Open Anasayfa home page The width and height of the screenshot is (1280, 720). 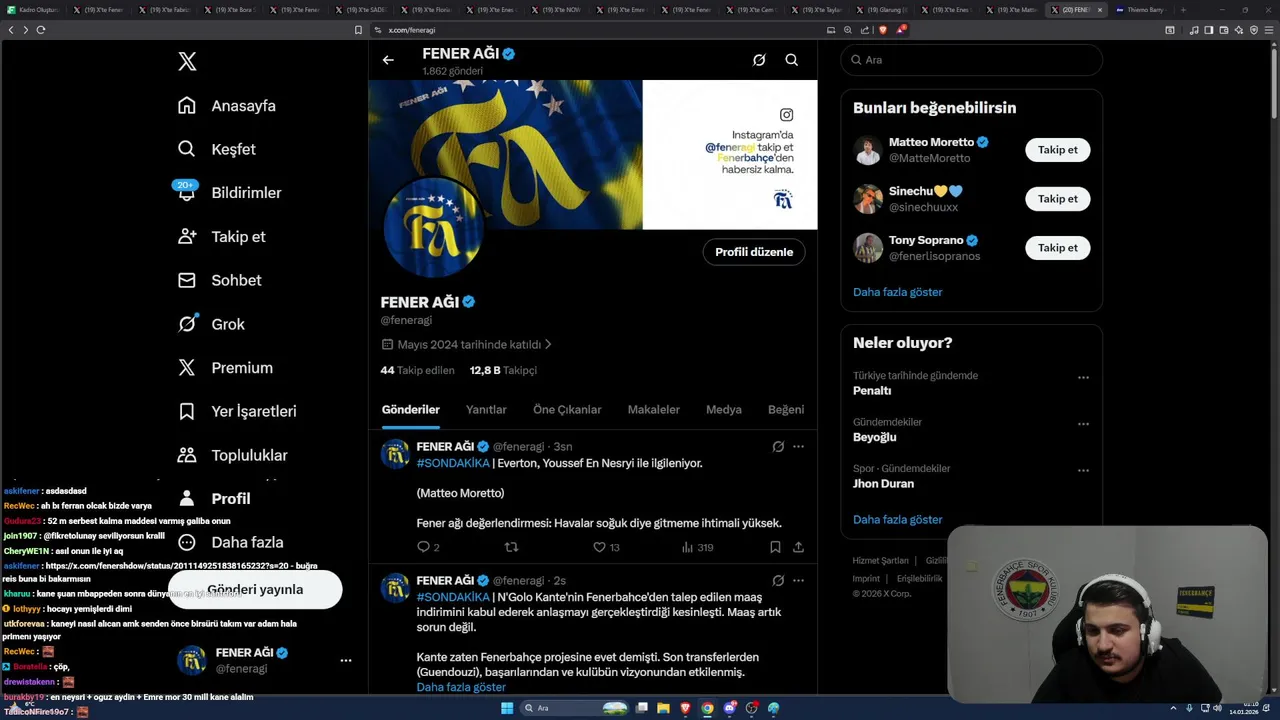[227, 105]
